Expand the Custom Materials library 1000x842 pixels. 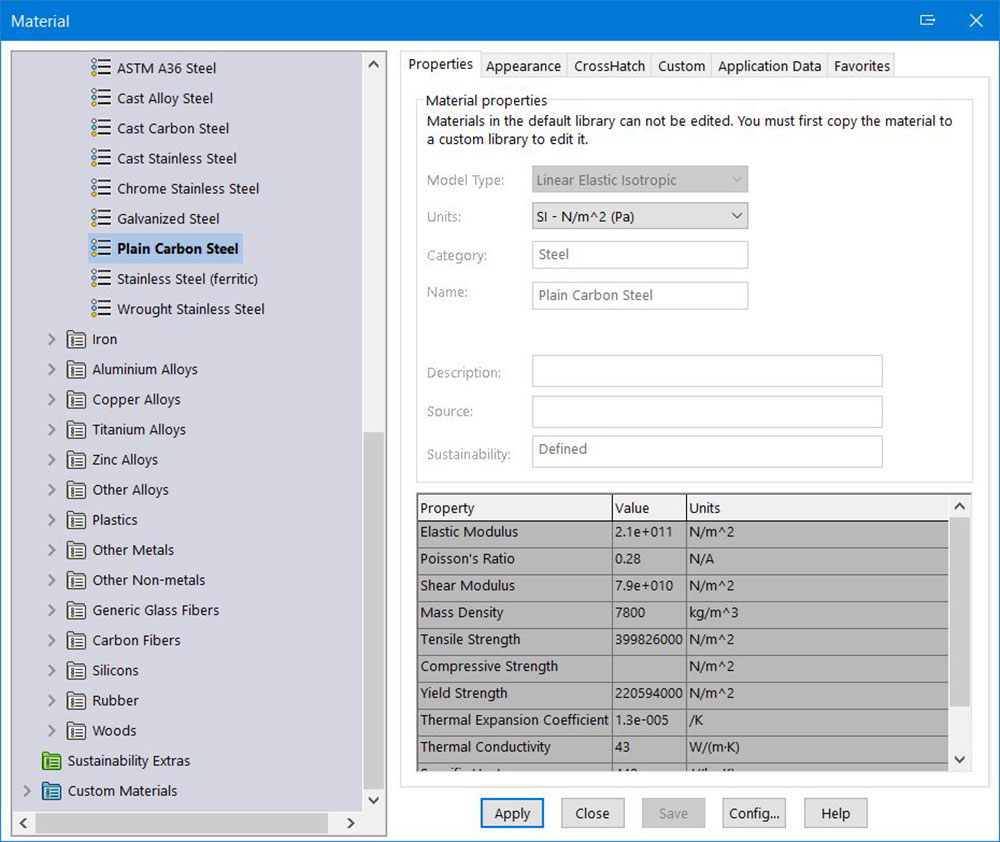click(x=27, y=791)
